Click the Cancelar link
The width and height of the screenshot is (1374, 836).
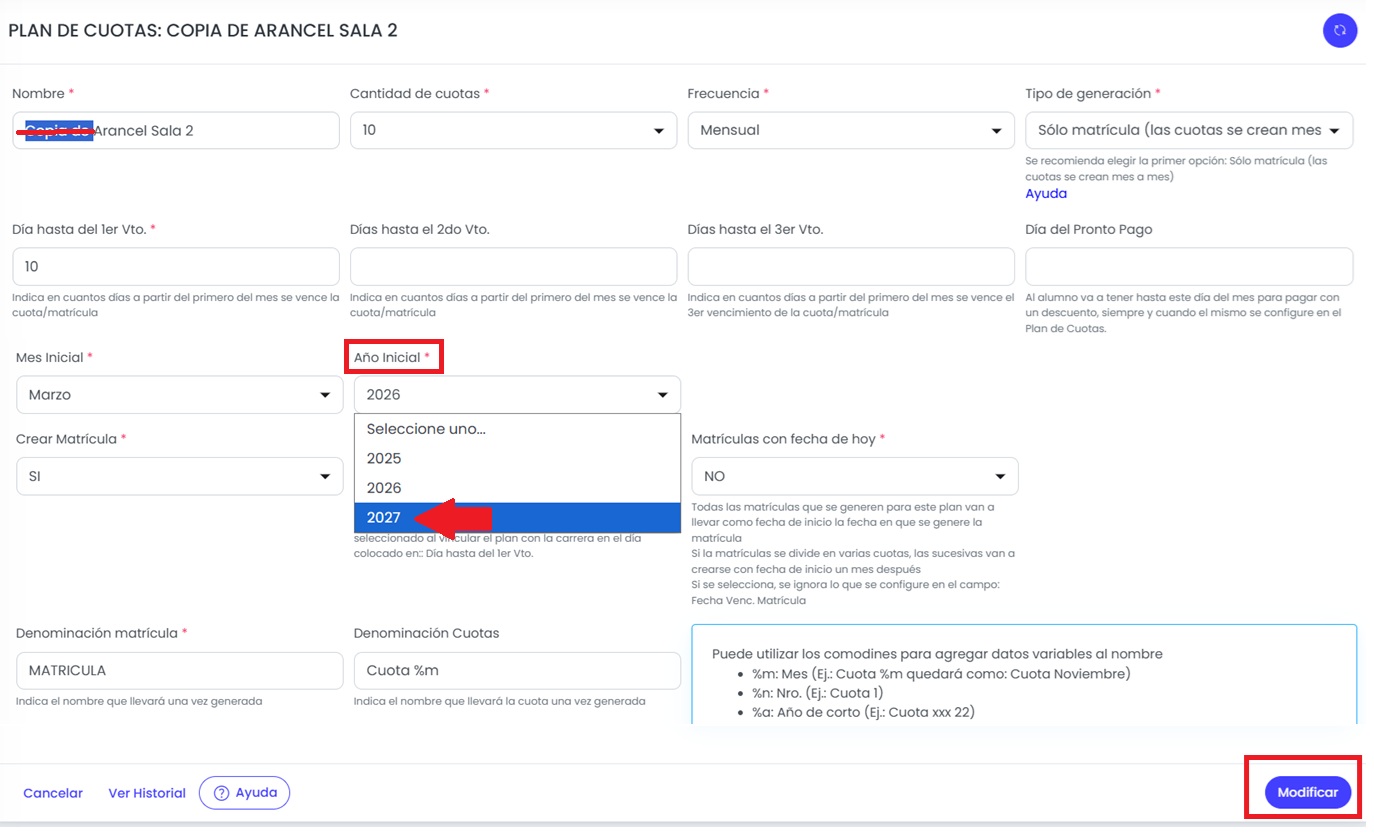point(53,793)
